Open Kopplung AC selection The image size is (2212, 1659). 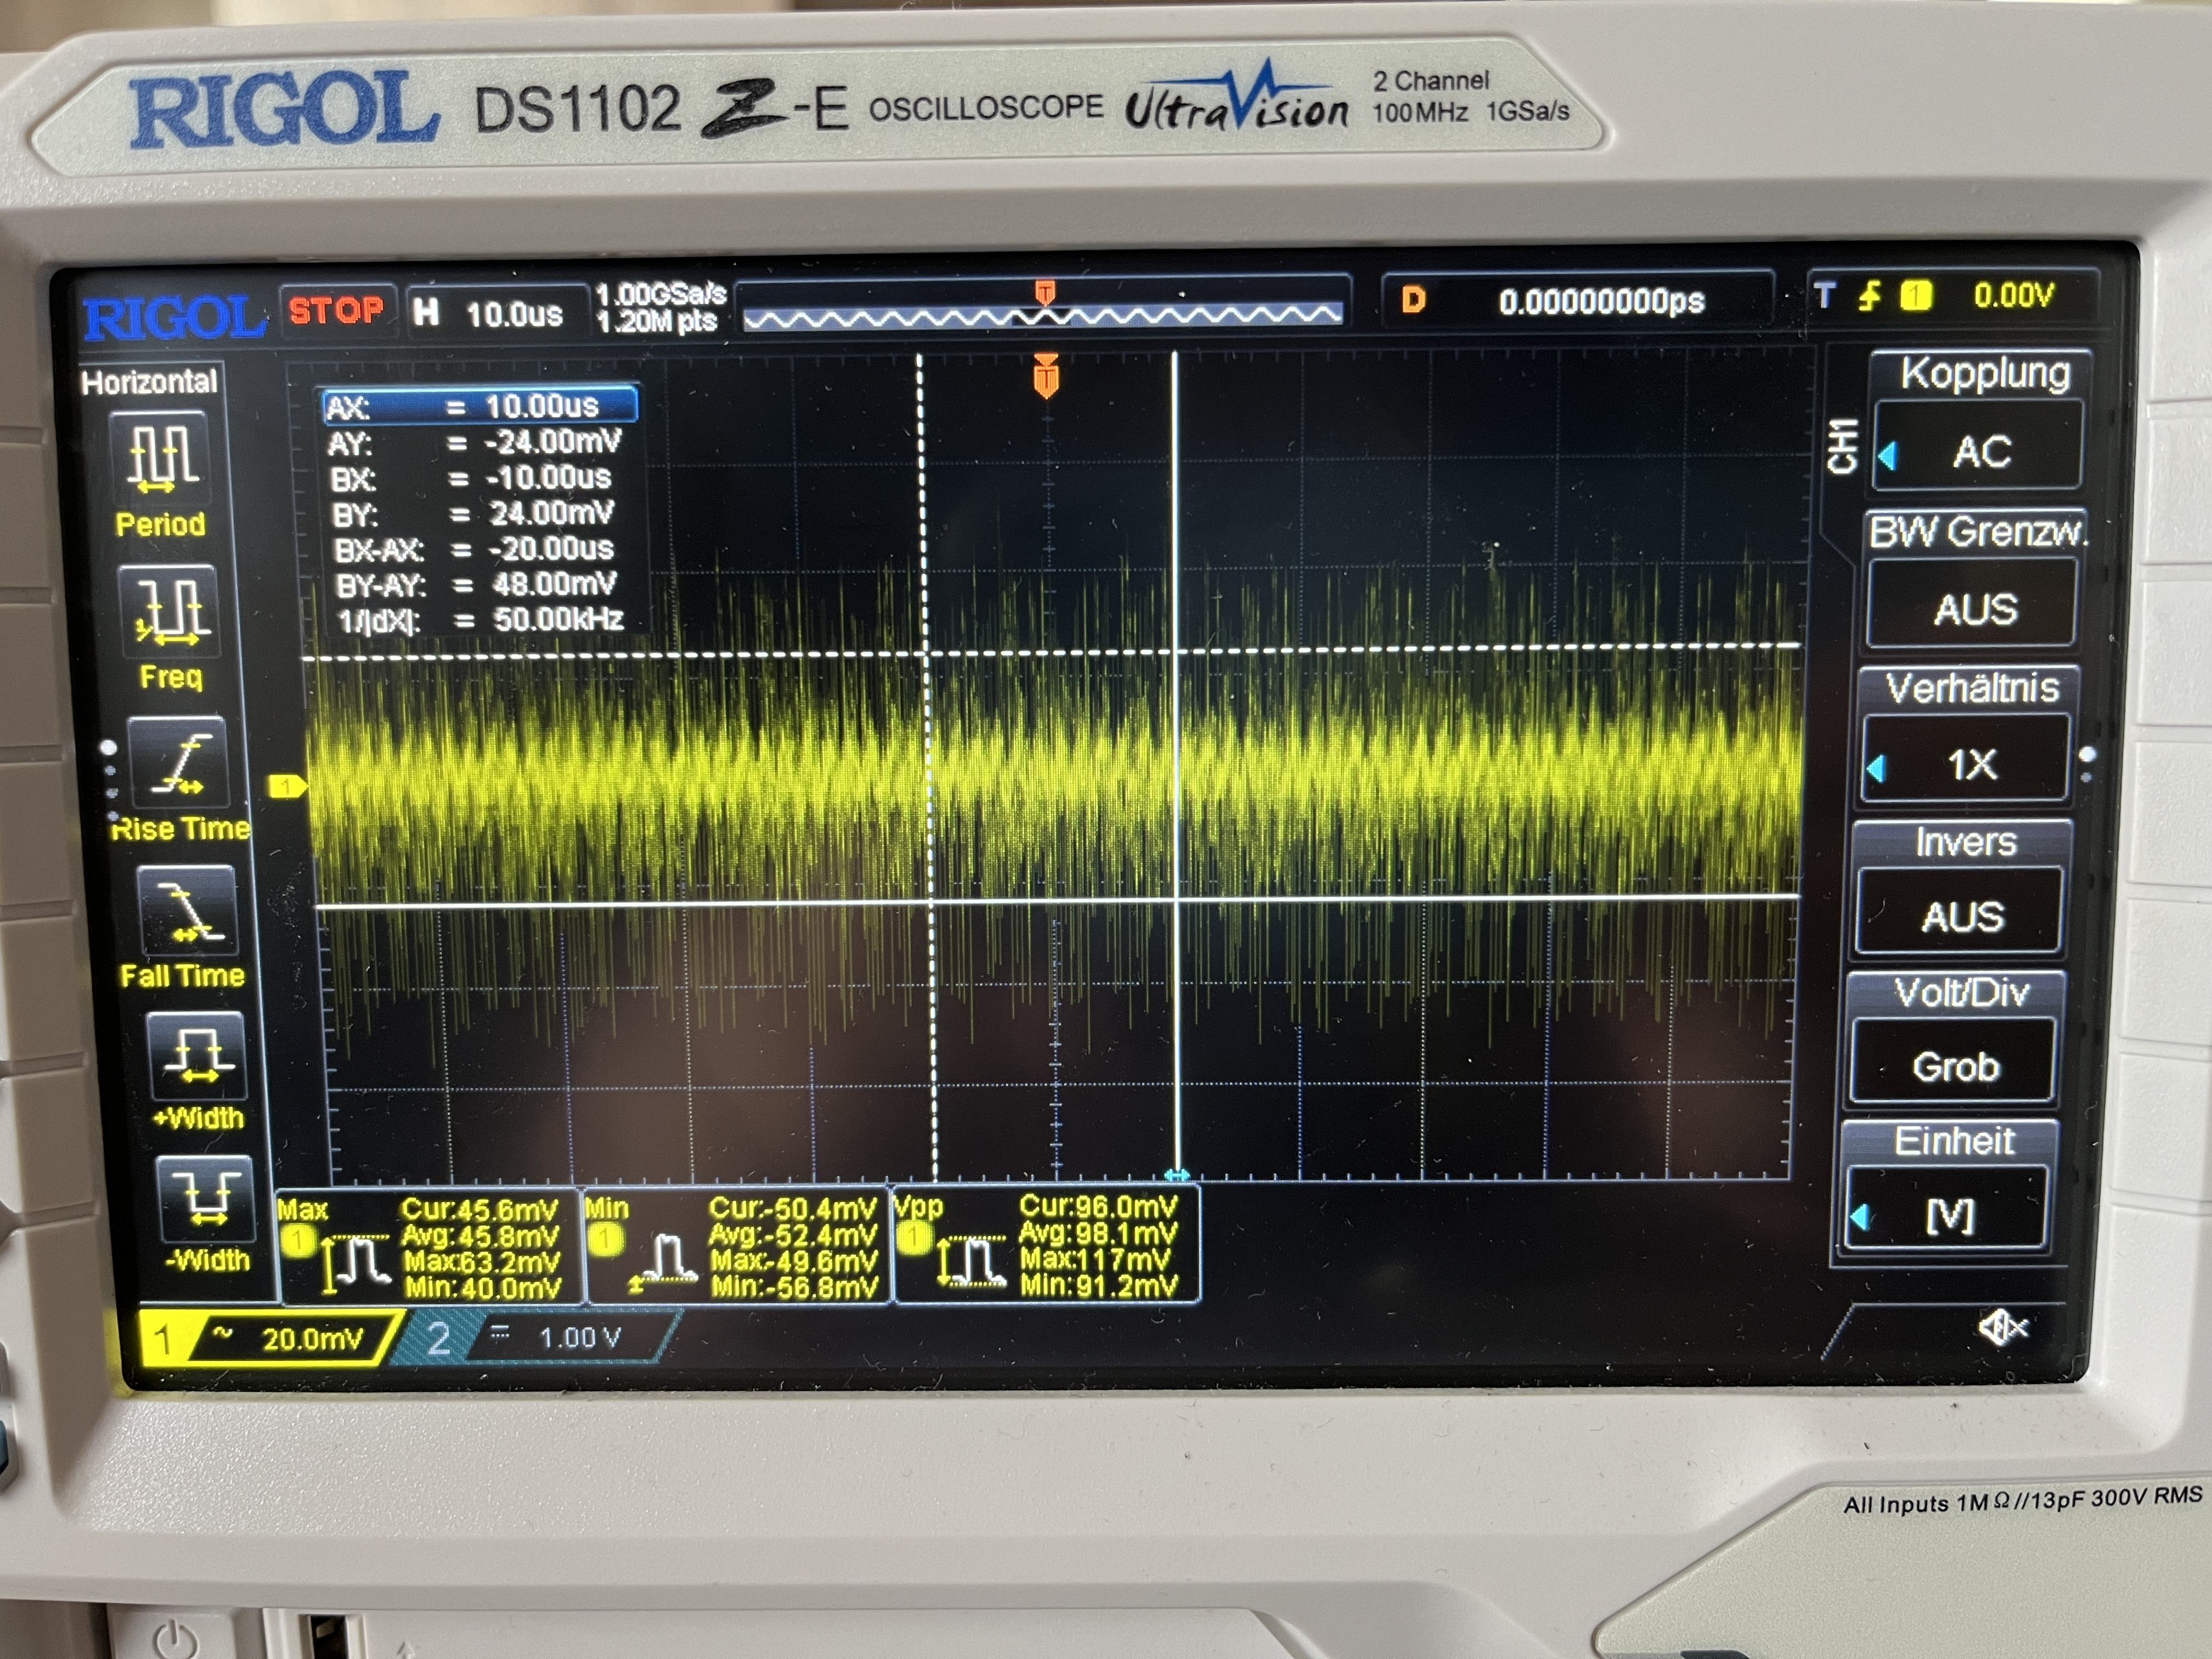click(x=1980, y=451)
